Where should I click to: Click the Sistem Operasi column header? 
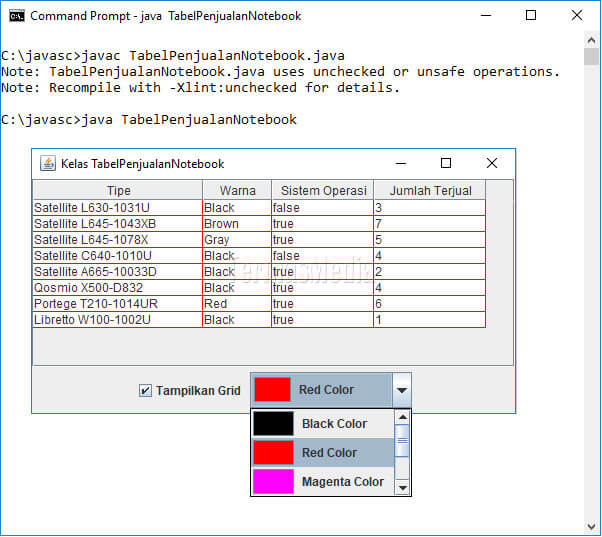coord(322,190)
